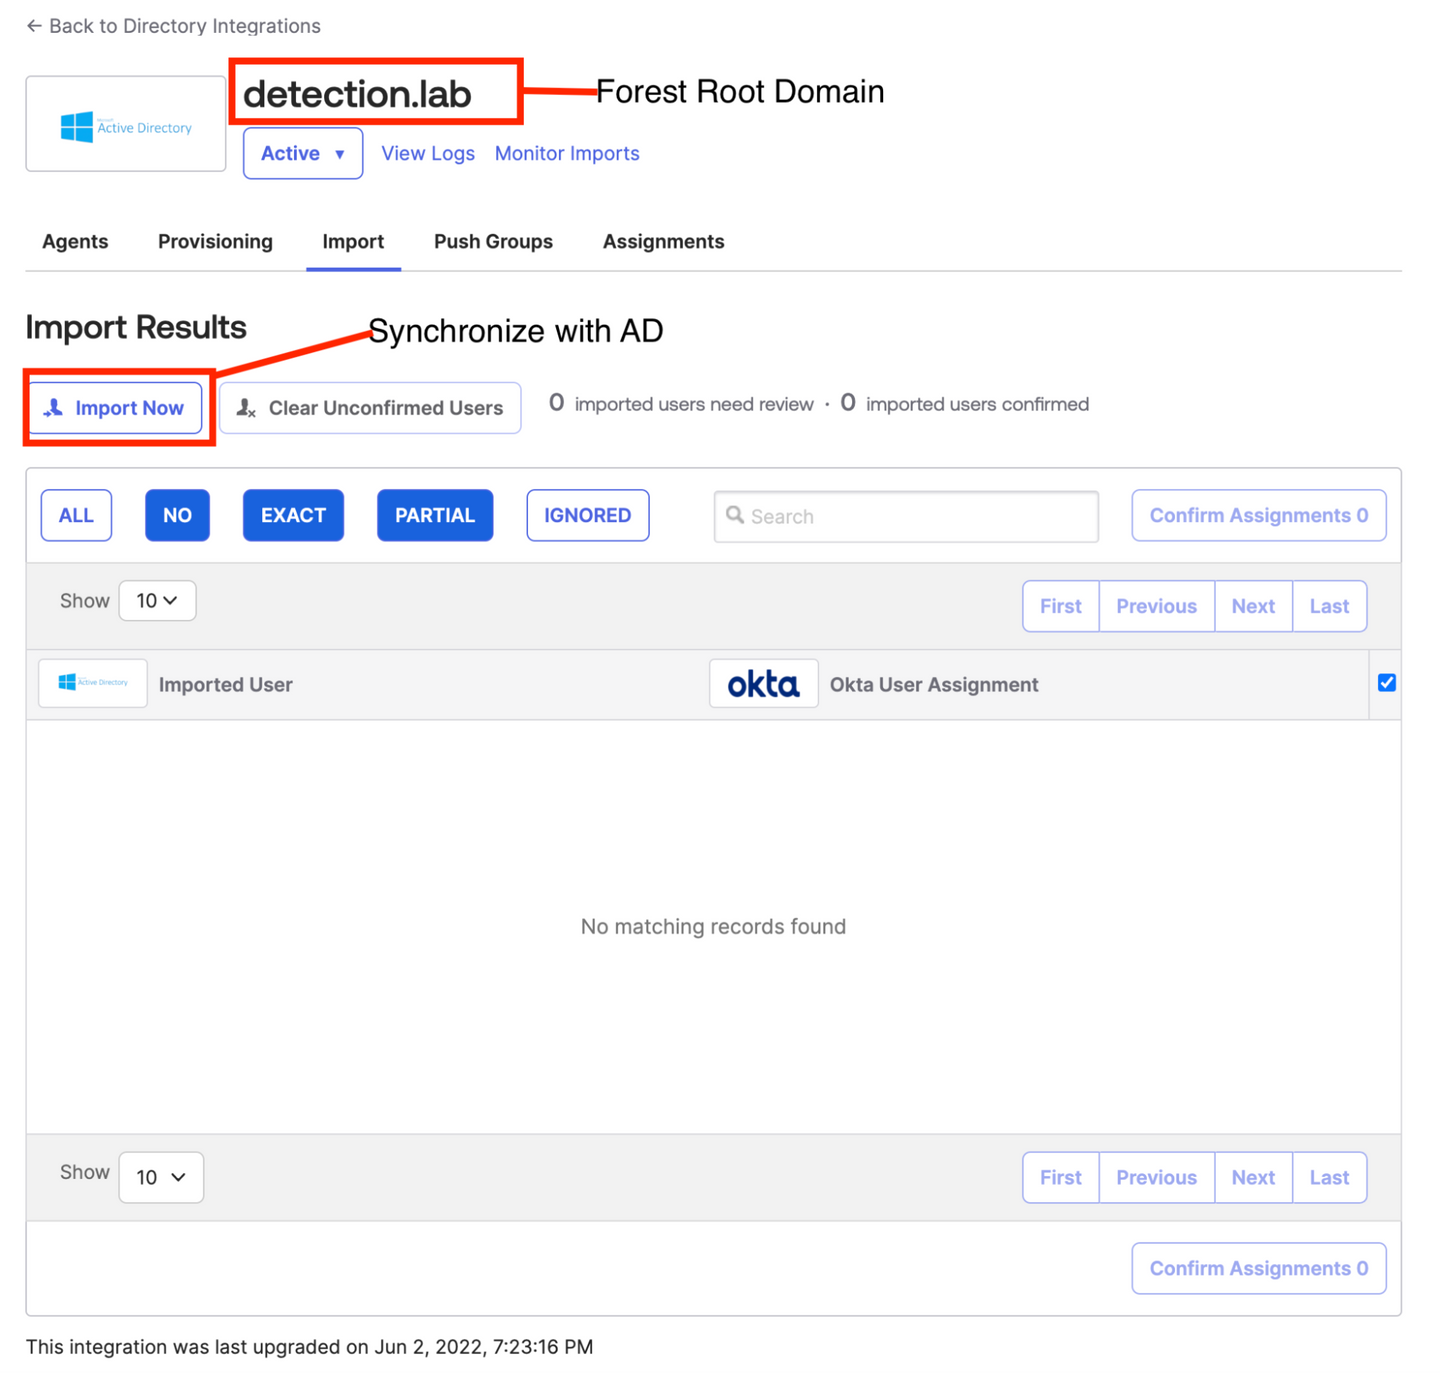
Task: Go to the Assignments tab
Action: pos(663,242)
